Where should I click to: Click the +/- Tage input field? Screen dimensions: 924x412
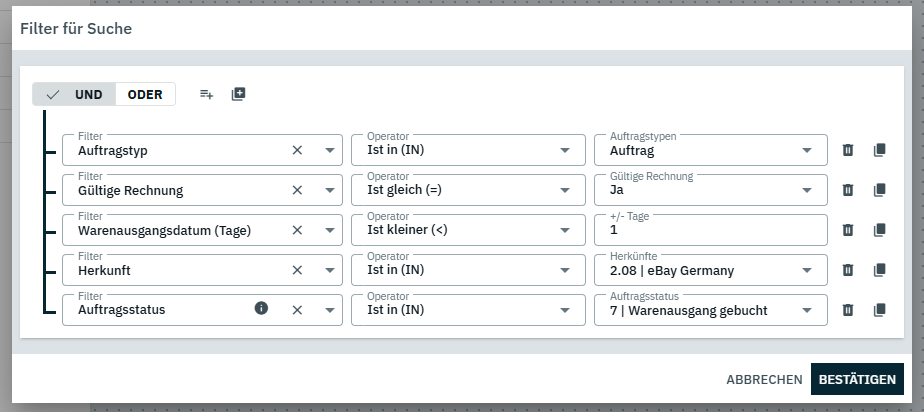[710, 231]
